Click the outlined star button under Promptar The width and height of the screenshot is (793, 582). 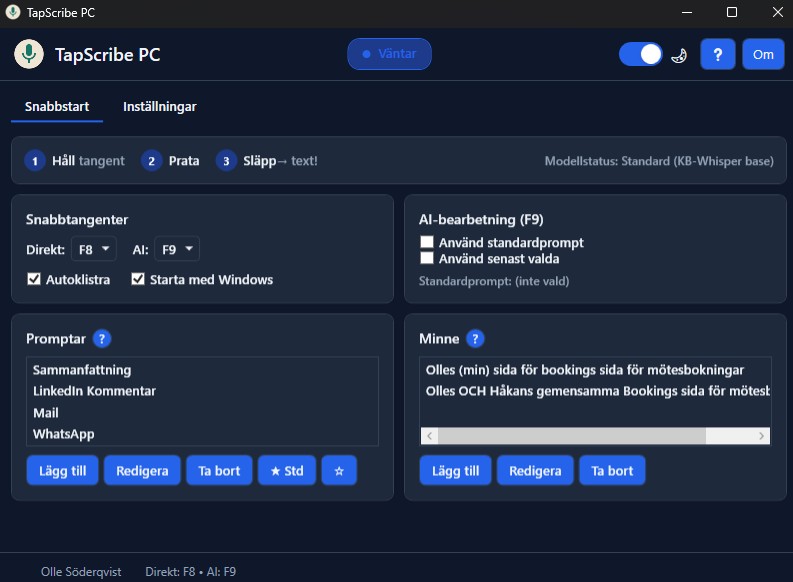[x=338, y=470]
